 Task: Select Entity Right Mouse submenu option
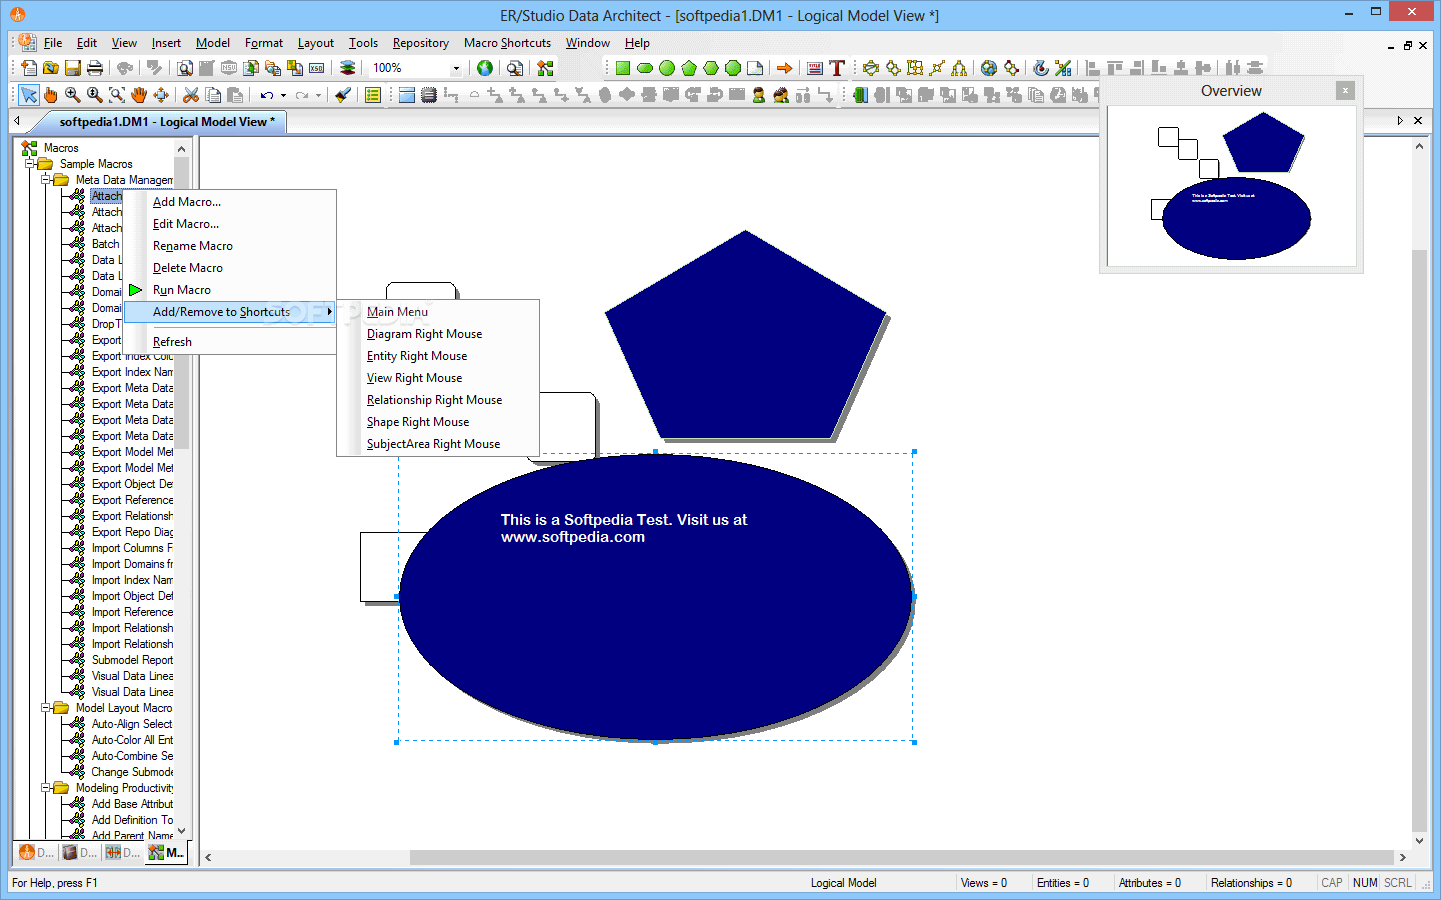[x=417, y=356]
